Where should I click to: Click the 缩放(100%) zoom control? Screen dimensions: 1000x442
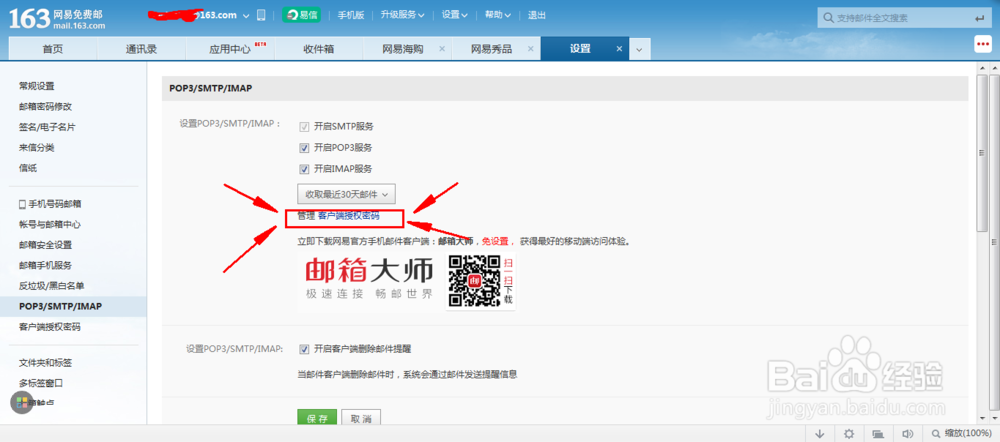(963, 434)
